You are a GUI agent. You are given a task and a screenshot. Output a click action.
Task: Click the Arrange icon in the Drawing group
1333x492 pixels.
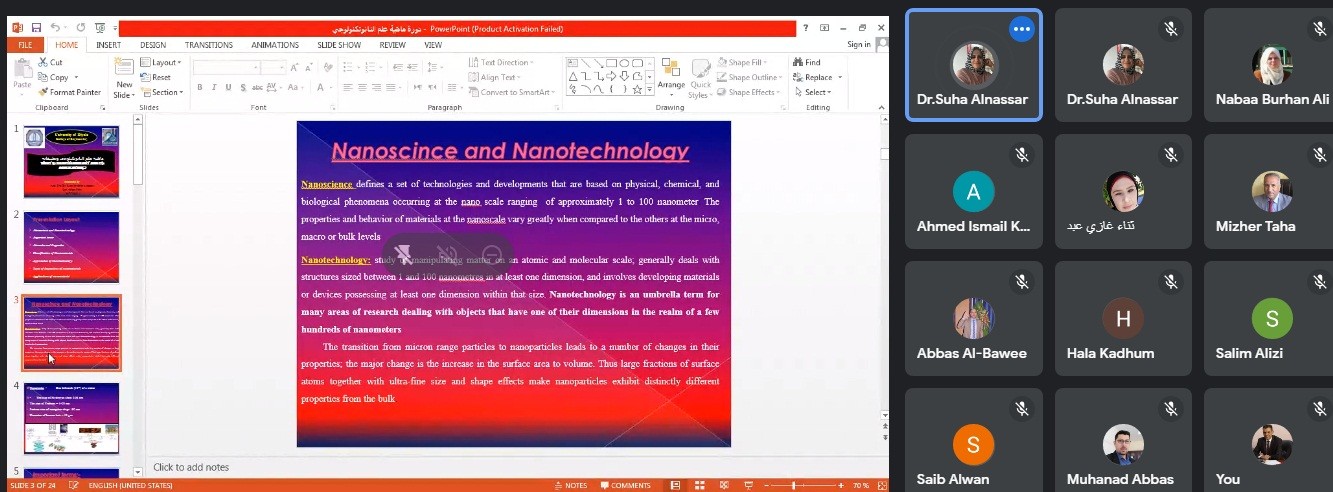(x=671, y=76)
